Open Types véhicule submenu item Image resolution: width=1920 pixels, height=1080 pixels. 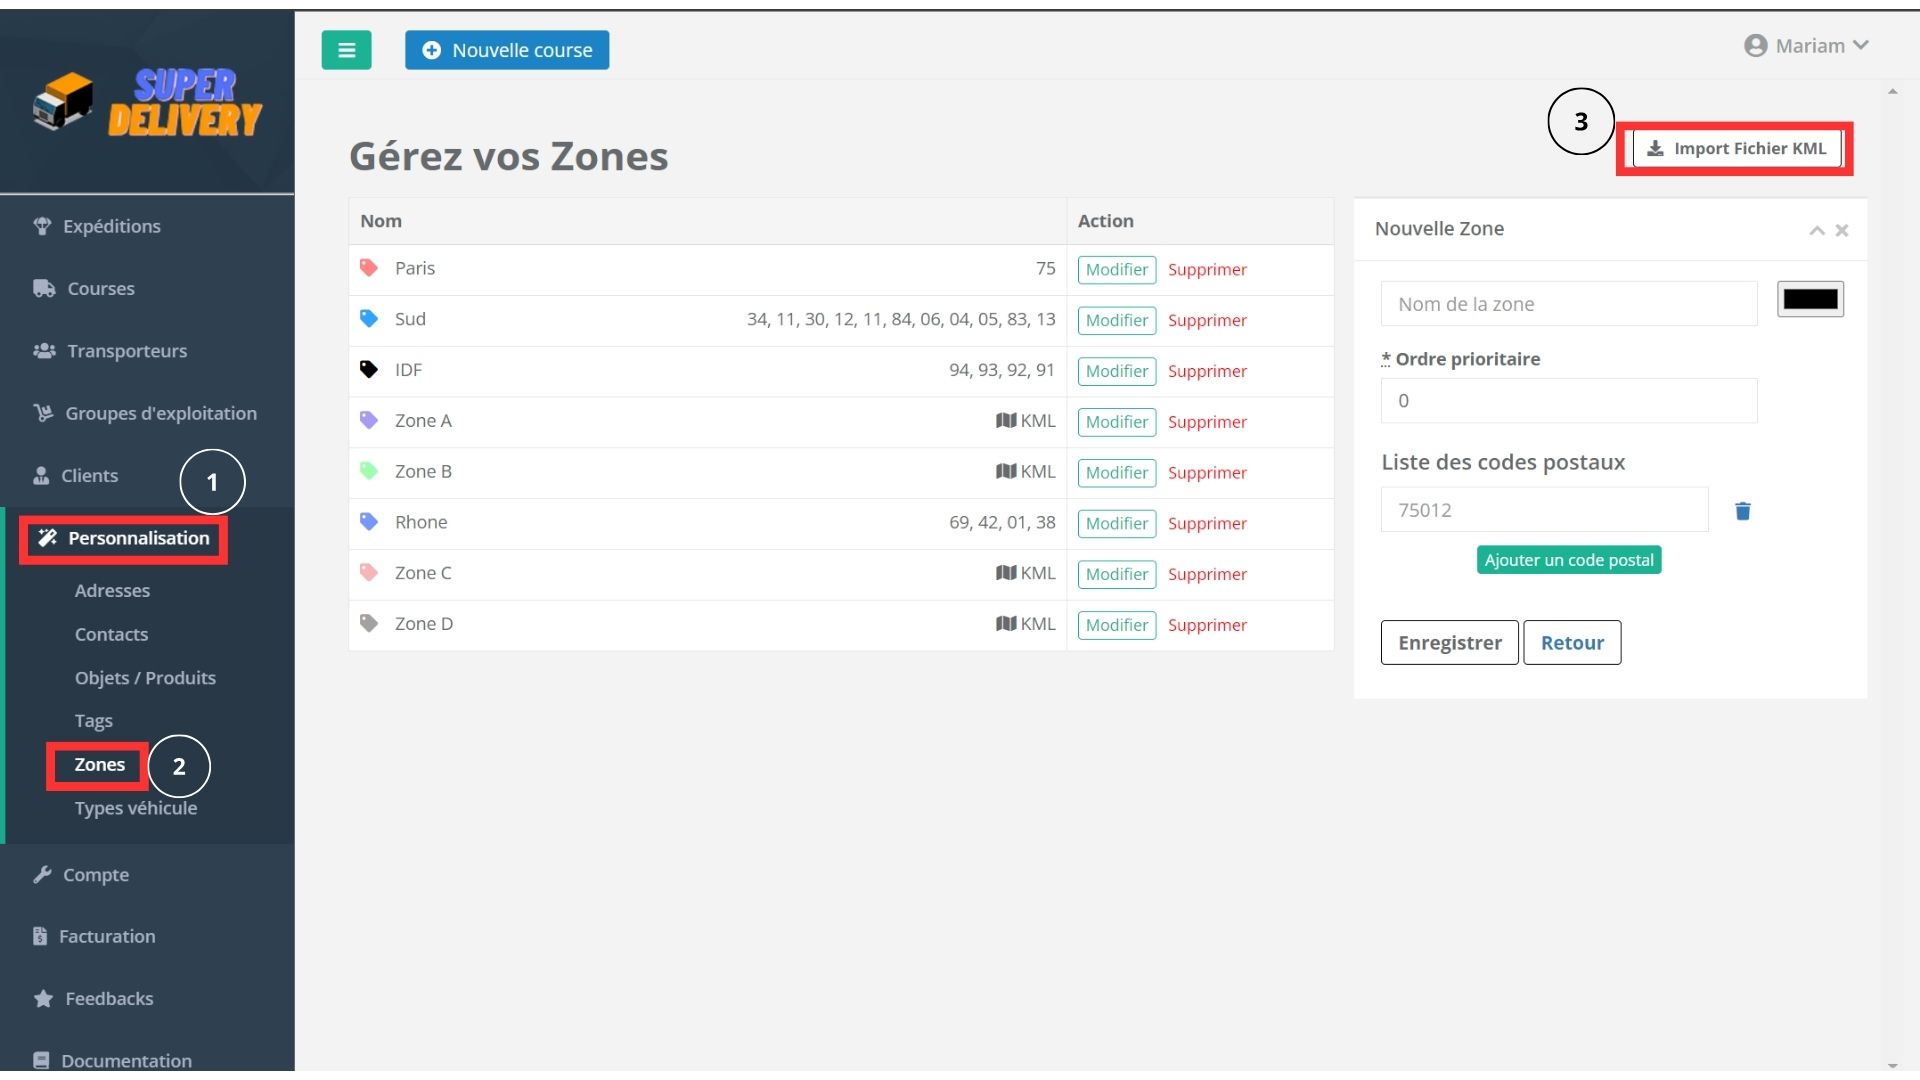click(136, 808)
